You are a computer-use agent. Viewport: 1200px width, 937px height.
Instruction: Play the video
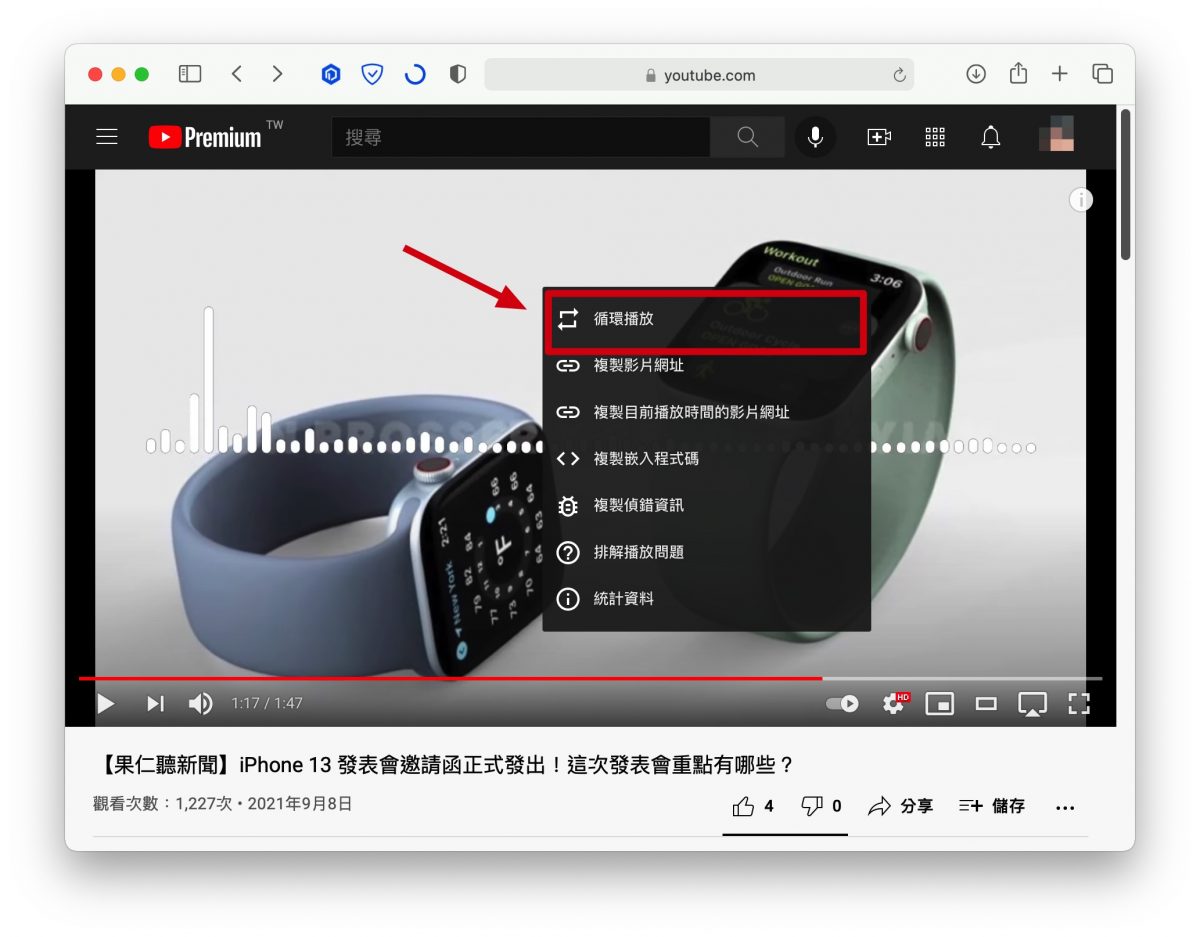(x=105, y=704)
